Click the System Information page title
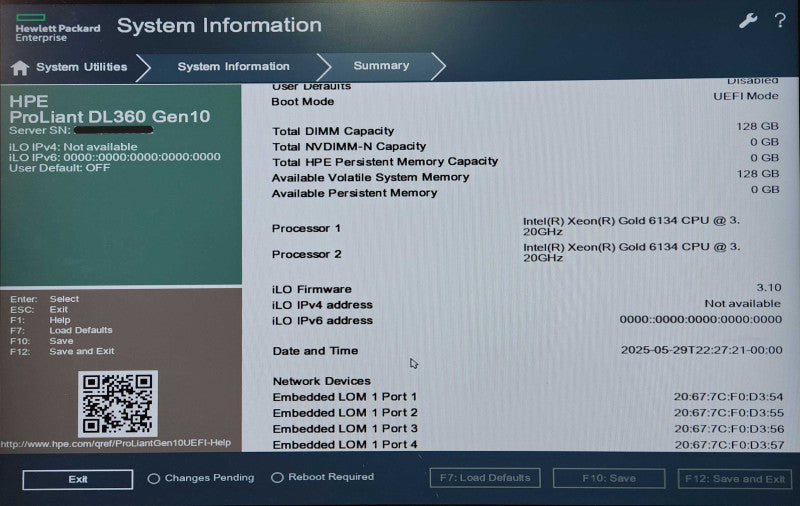 (219, 25)
